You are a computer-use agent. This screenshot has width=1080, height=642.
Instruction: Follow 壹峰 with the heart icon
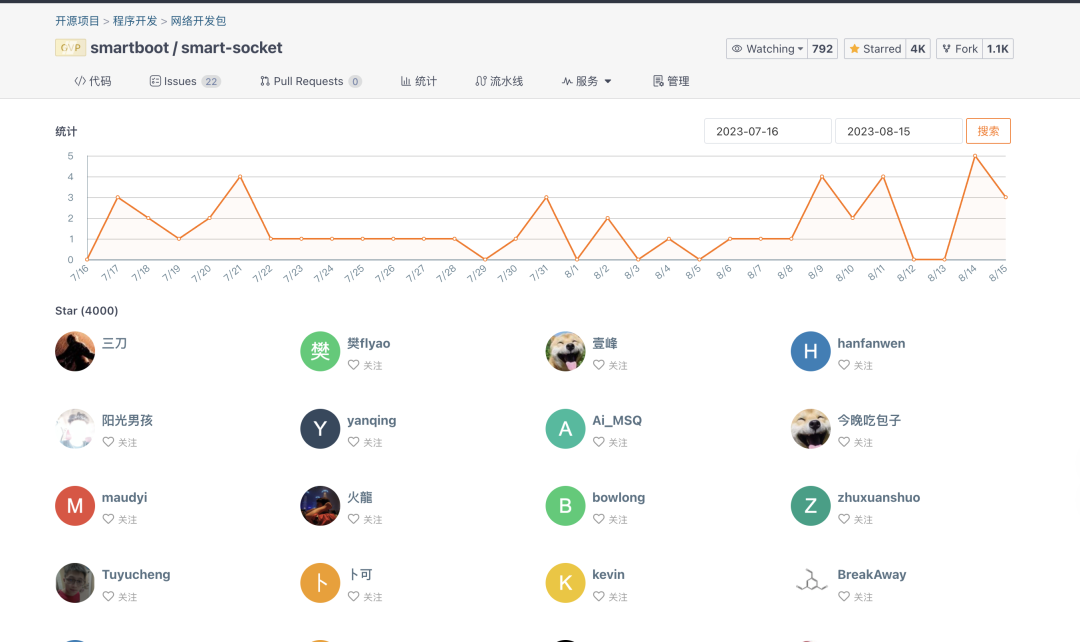(x=599, y=365)
